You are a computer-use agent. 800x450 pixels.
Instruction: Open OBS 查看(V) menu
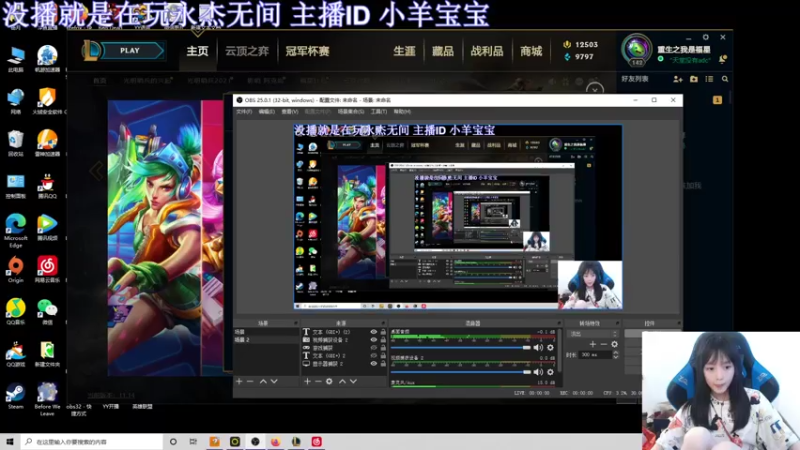pyautogui.click(x=290, y=112)
